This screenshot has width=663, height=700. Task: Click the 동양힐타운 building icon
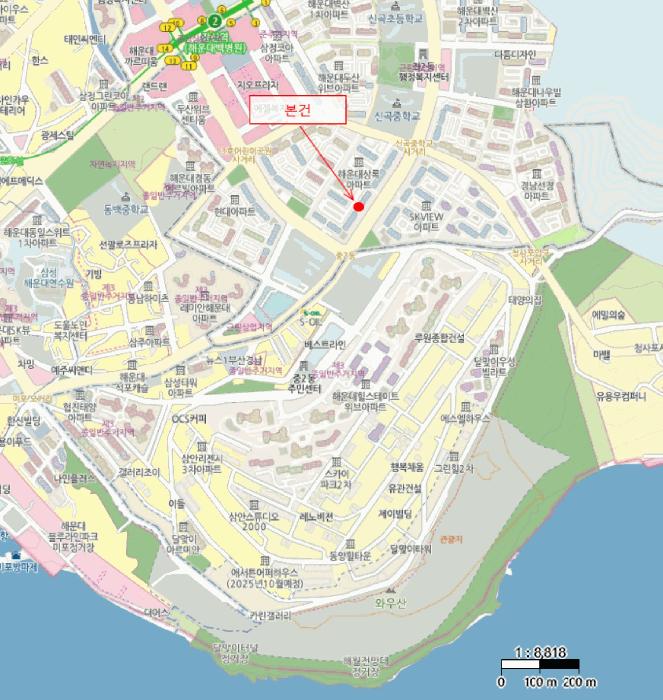349,541
